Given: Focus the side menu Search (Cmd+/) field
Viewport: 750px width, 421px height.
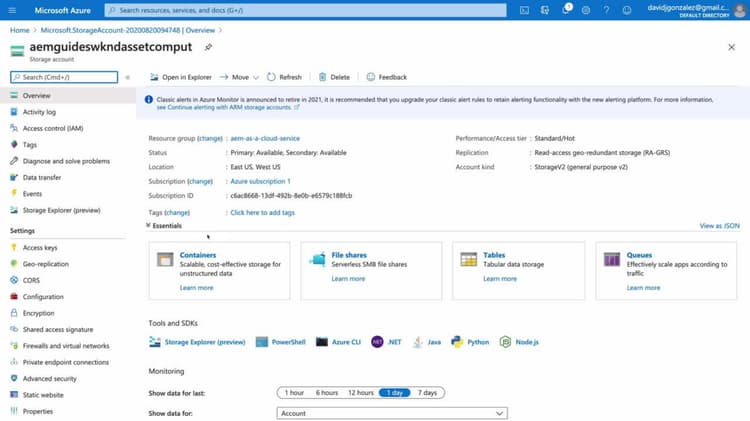Looking at the screenshot, I should tap(64, 77).
